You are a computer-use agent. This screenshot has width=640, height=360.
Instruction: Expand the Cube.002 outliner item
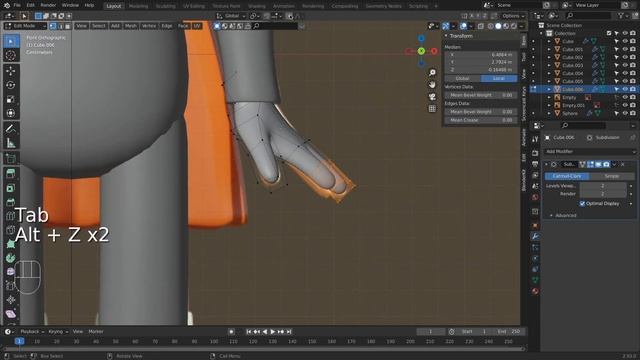tap(549, 57)
